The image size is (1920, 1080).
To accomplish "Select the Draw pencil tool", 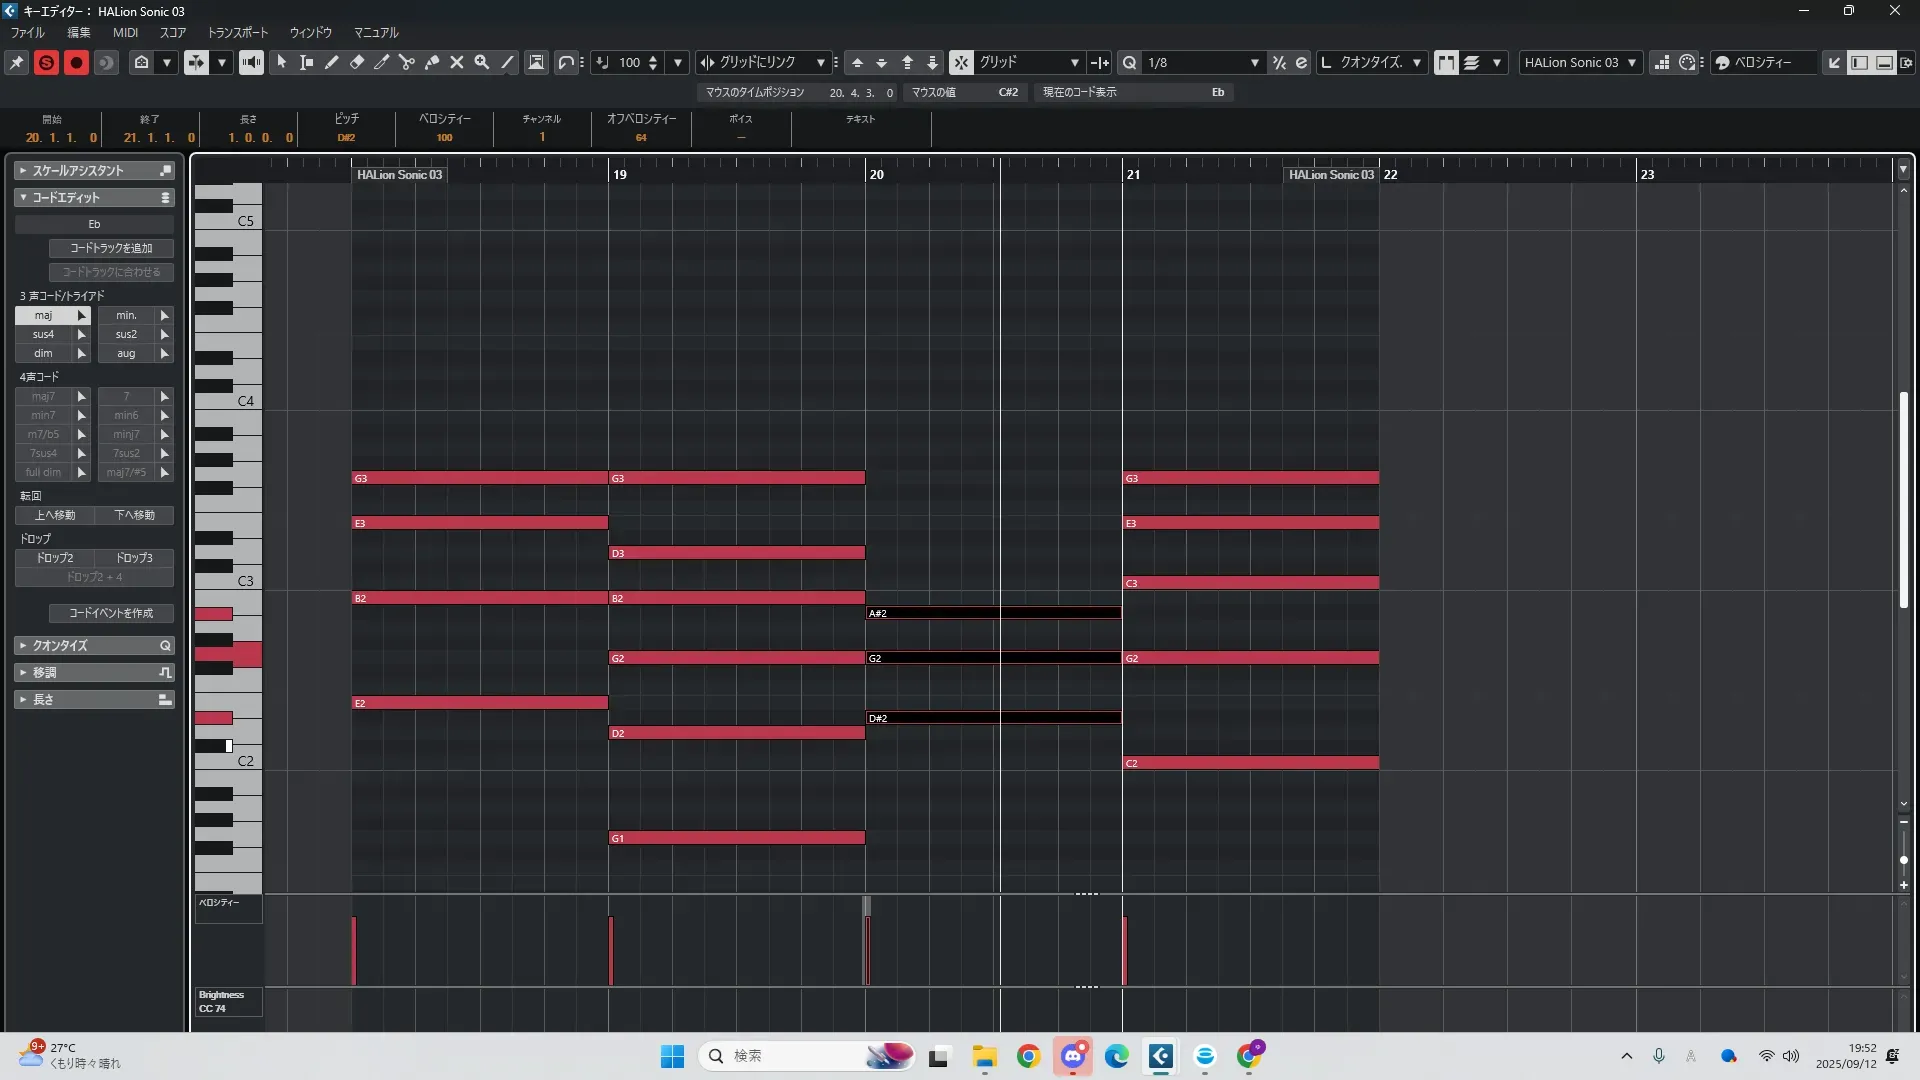I will click(332, 62).
